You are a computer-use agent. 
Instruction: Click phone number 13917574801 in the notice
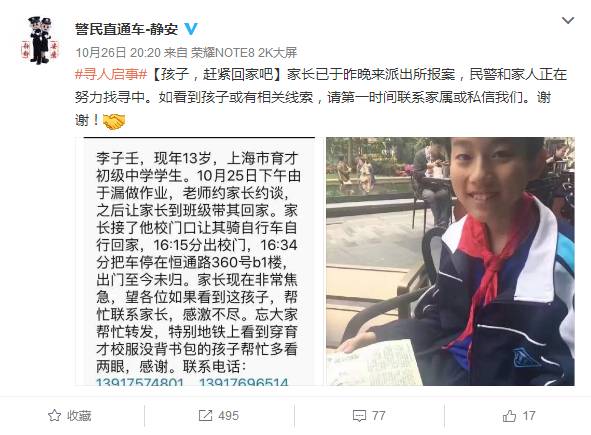tap(140, 382)
